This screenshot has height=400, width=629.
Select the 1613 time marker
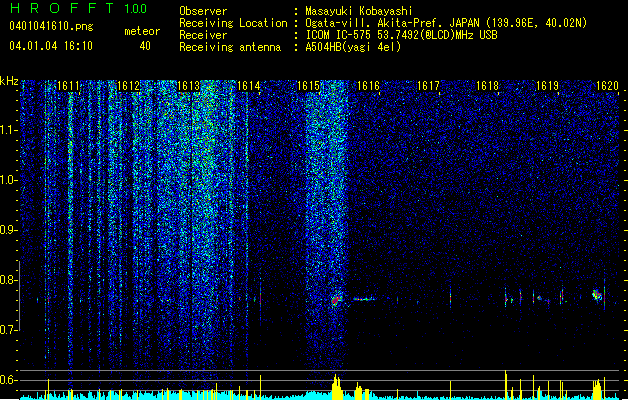(189, 86)
